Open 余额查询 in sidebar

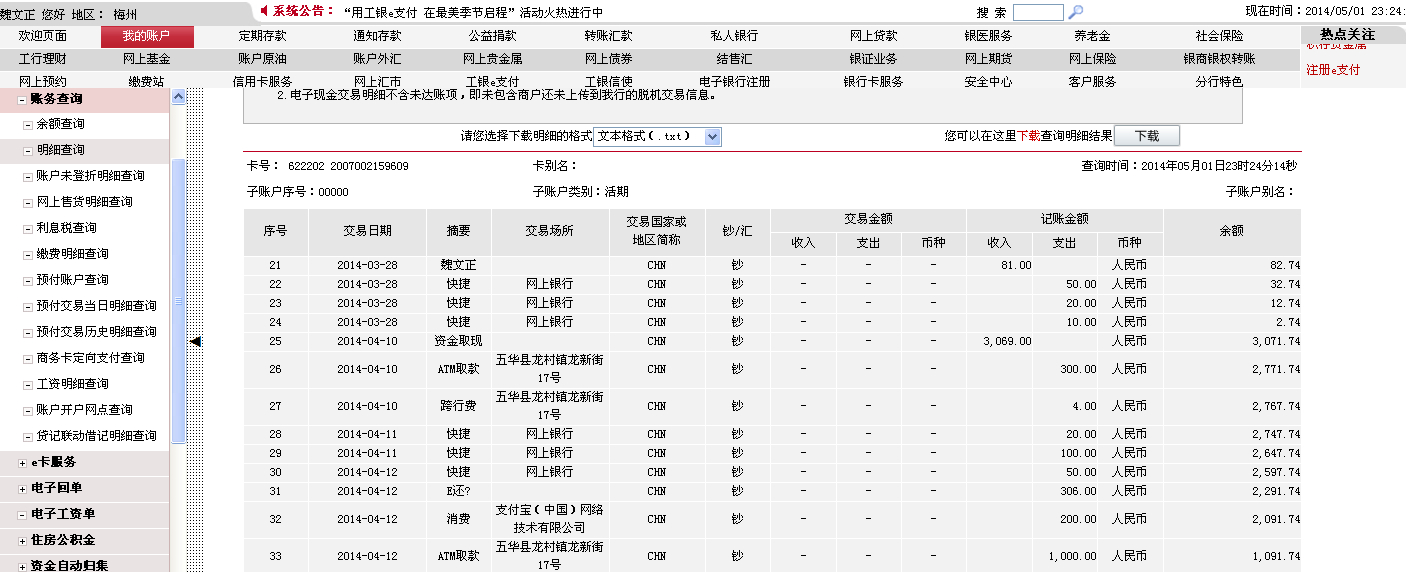pos(60,124)
